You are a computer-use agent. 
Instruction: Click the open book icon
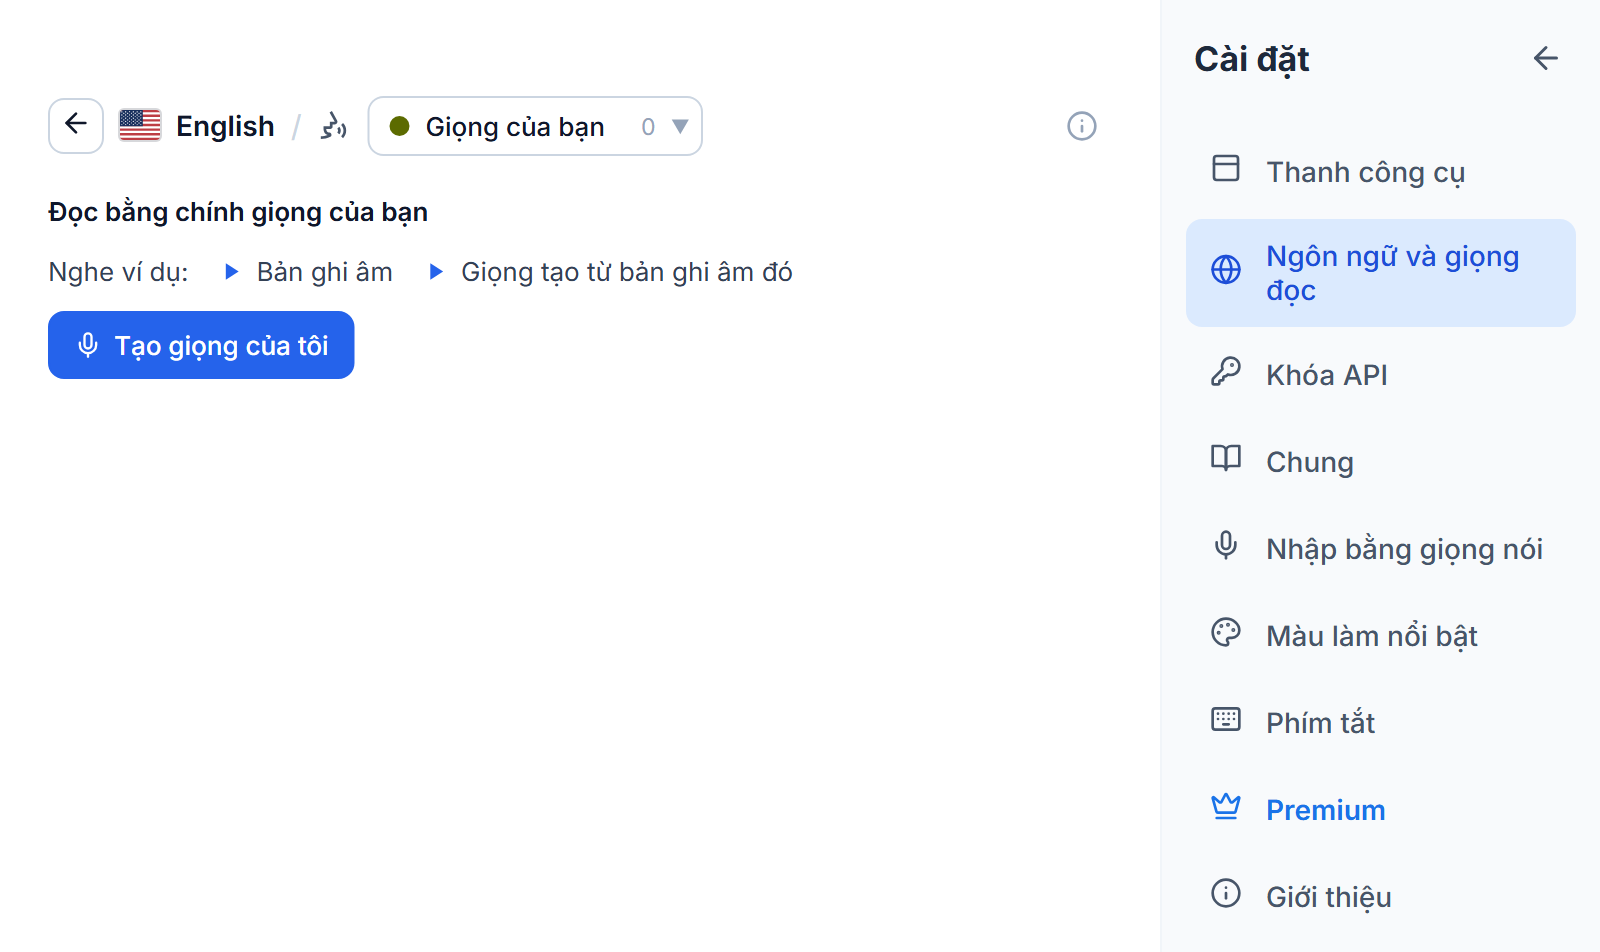click(1226, 458)
